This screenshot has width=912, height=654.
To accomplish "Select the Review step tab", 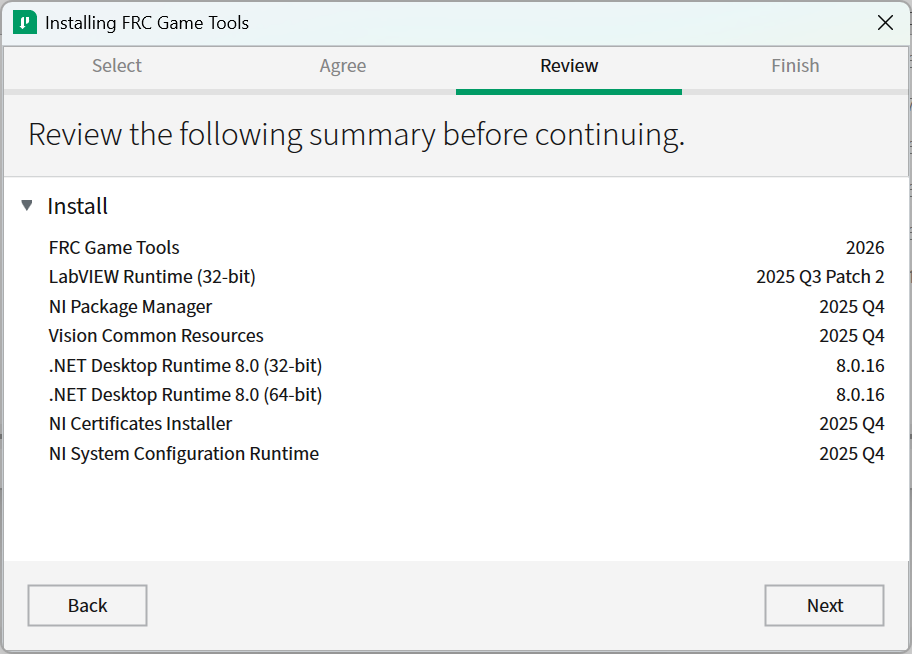I will pyautogui.click(x=568, y=66).
